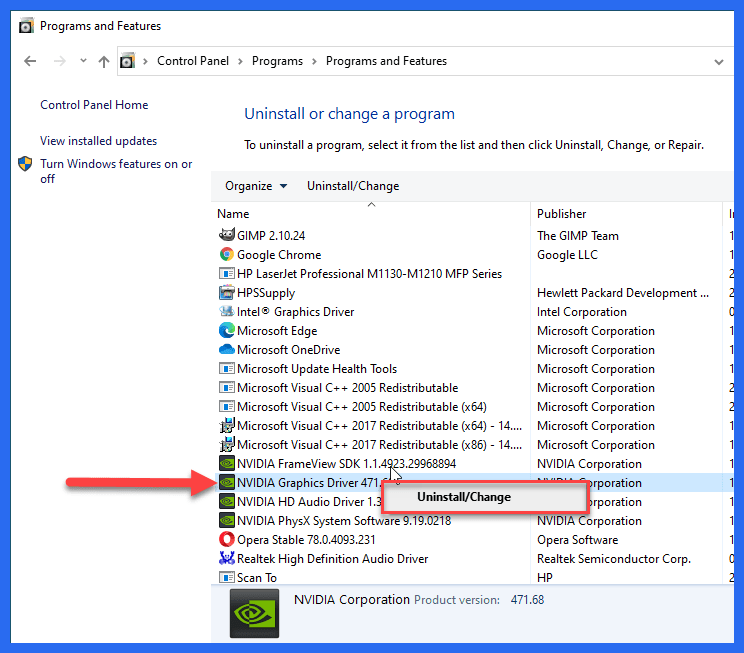Click the Intel Graphics Driver icon
Screen dimensions: 744x653
coord(227,312)
